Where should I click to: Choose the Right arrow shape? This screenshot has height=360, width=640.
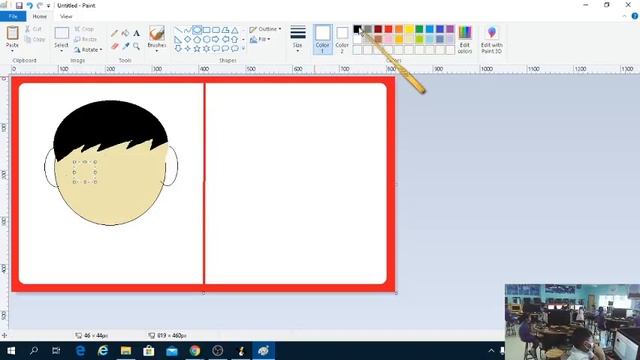[x=216, y=40]
